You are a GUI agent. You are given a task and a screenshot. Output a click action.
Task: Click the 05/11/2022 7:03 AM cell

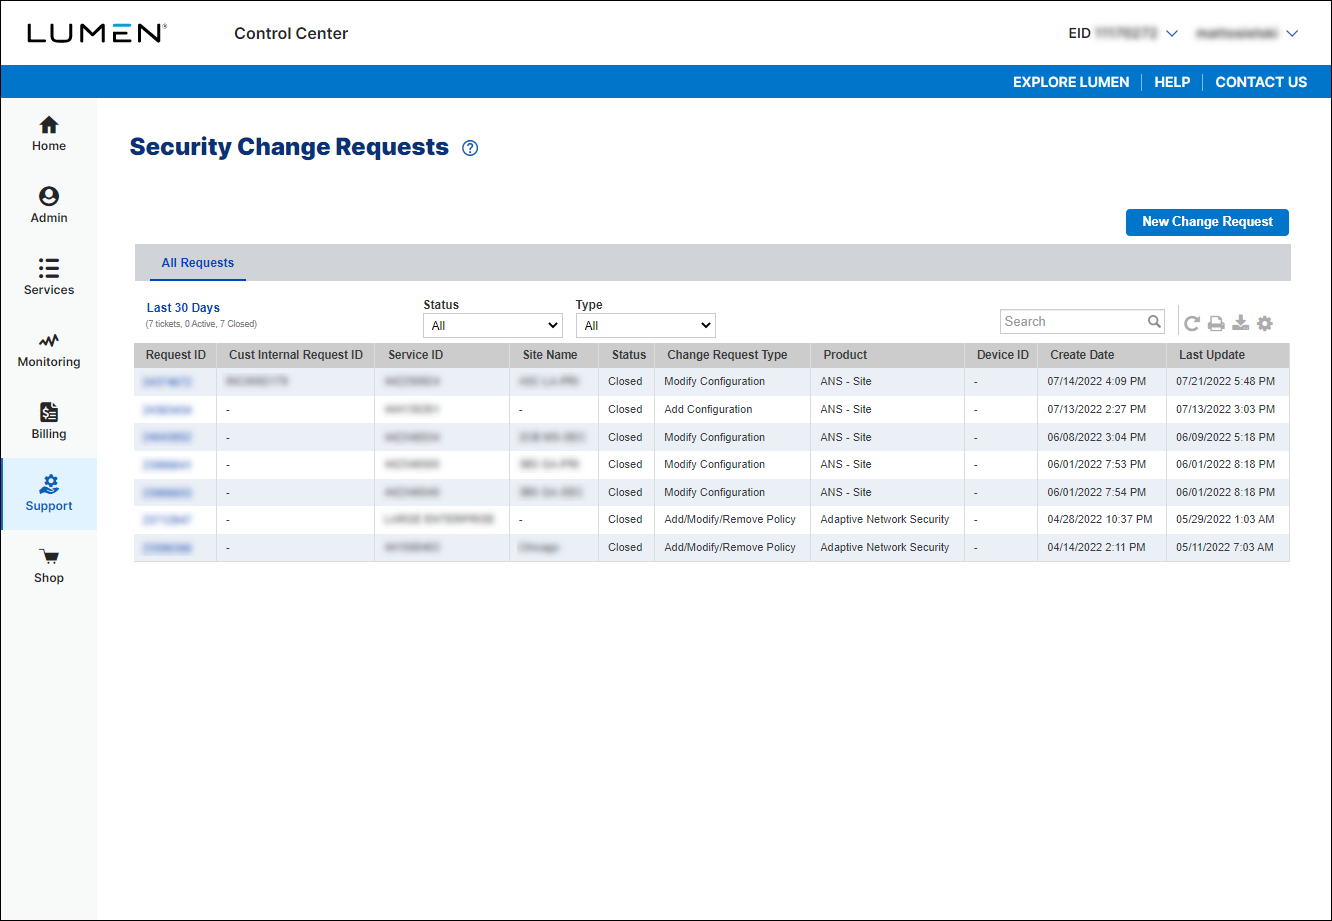pos(1225,548)
